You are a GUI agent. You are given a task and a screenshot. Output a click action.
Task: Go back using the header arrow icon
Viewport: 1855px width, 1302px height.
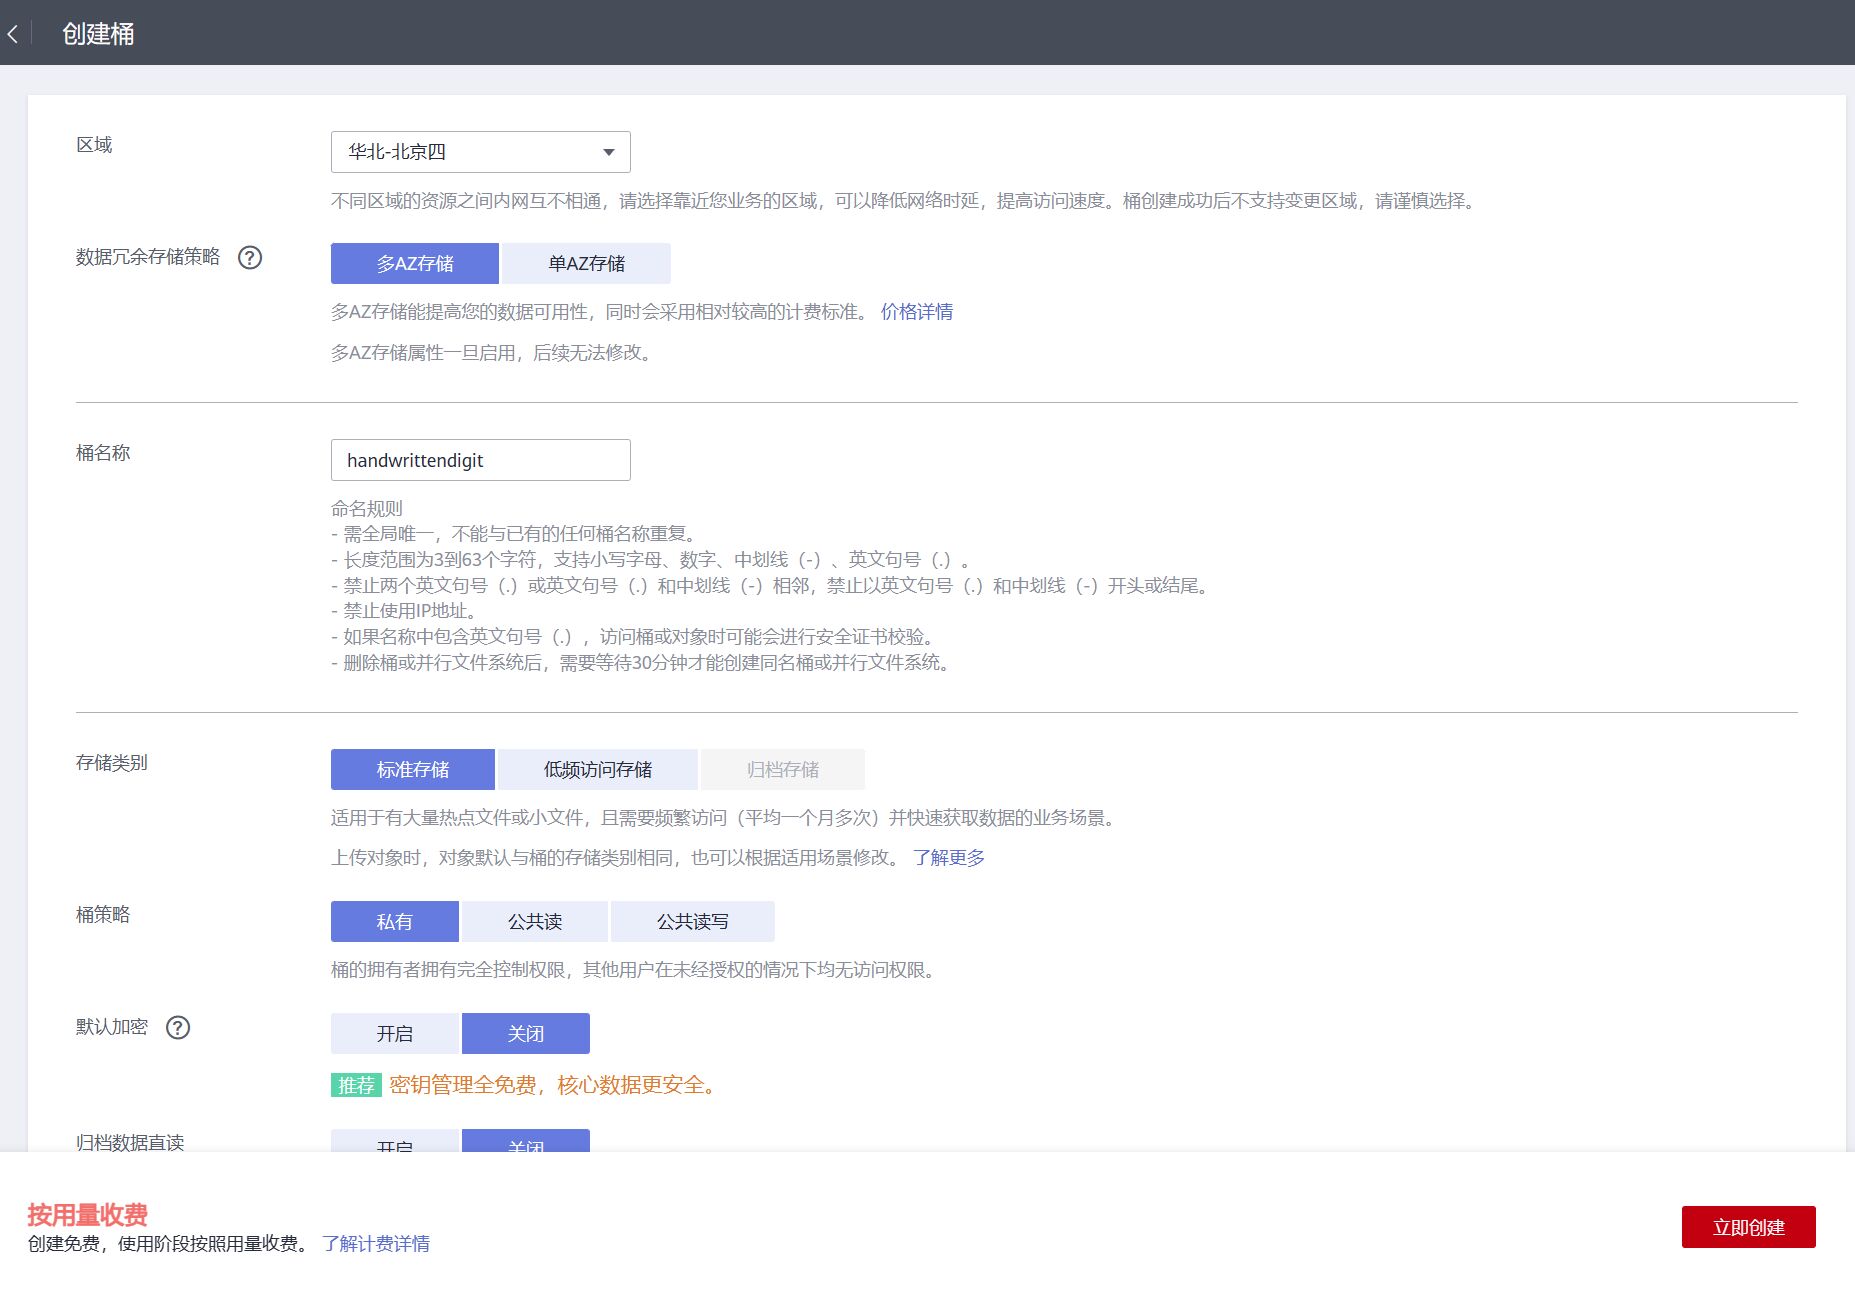pyautogui.click(x=13, y=34)
